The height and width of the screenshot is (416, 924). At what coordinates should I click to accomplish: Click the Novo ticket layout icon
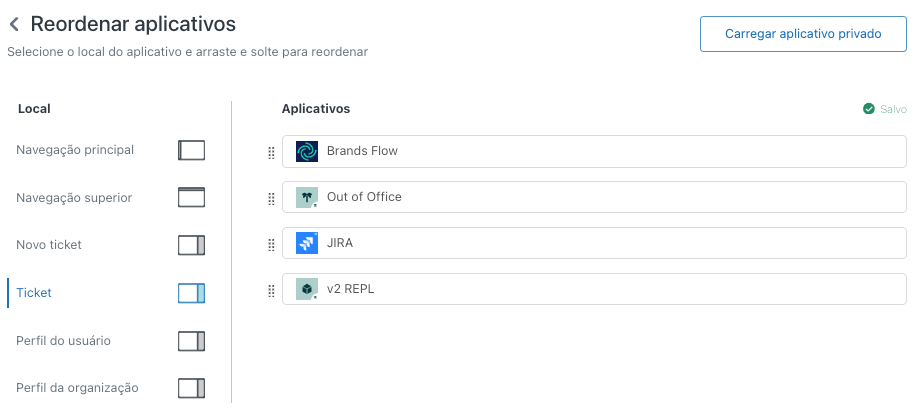click(191, 245)
